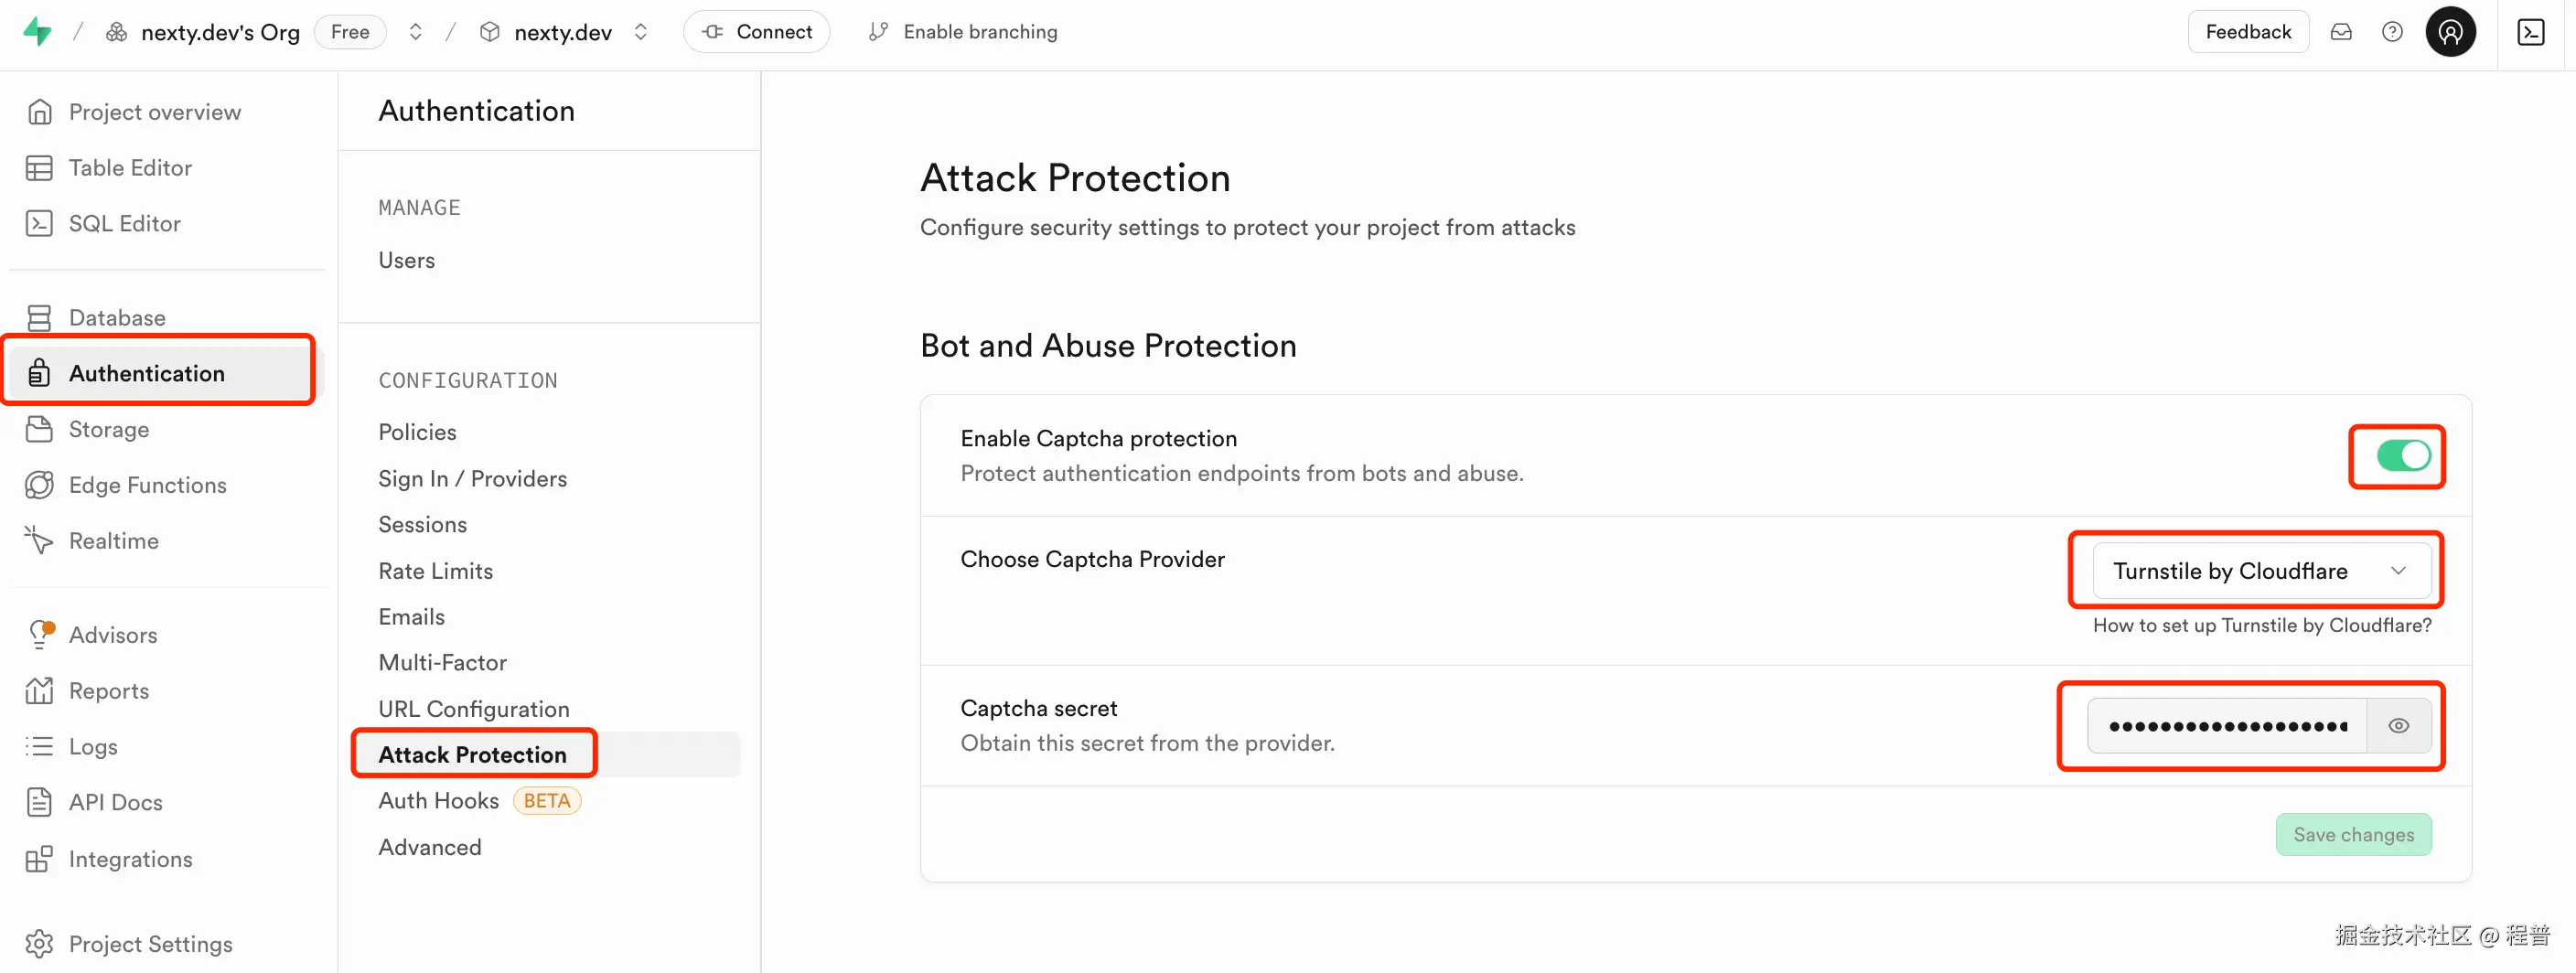Open Project Settings

point(150,943)
